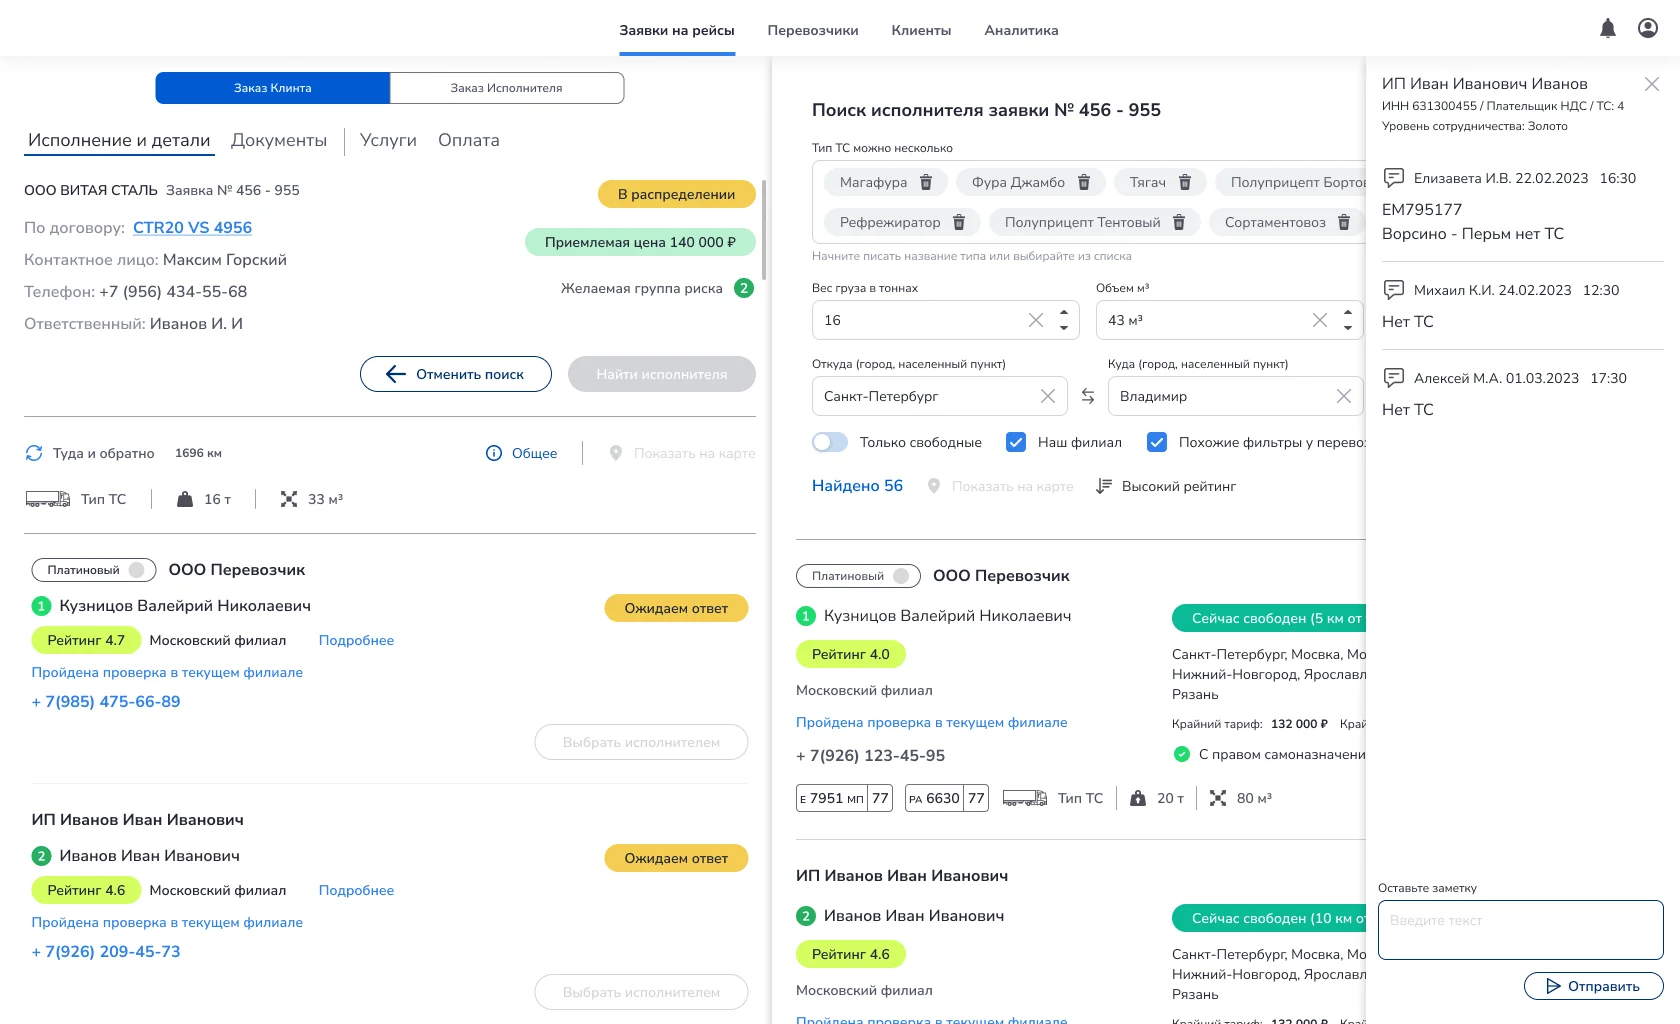This screenshot has height=1024, width=1680.
Task: Open comment icon for Алексей М.А. note
Action: click(x=1393, y=378)
